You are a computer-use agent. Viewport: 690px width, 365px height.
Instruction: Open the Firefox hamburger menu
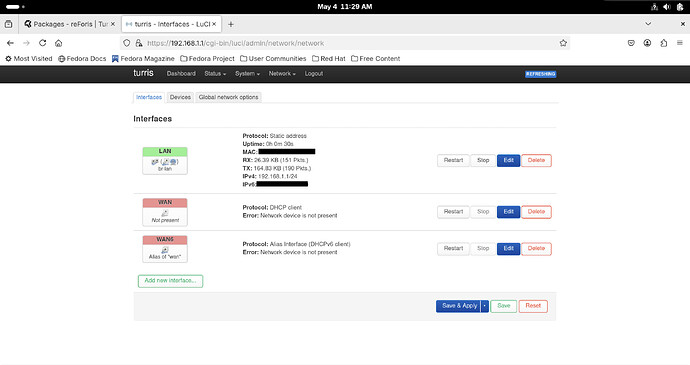[680, 43]
